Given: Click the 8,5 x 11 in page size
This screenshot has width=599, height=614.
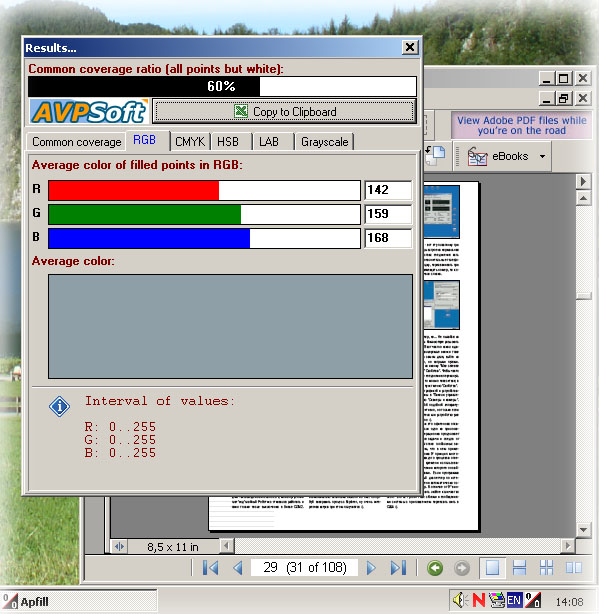Looking at the screenshot, I should pos(173,547).
